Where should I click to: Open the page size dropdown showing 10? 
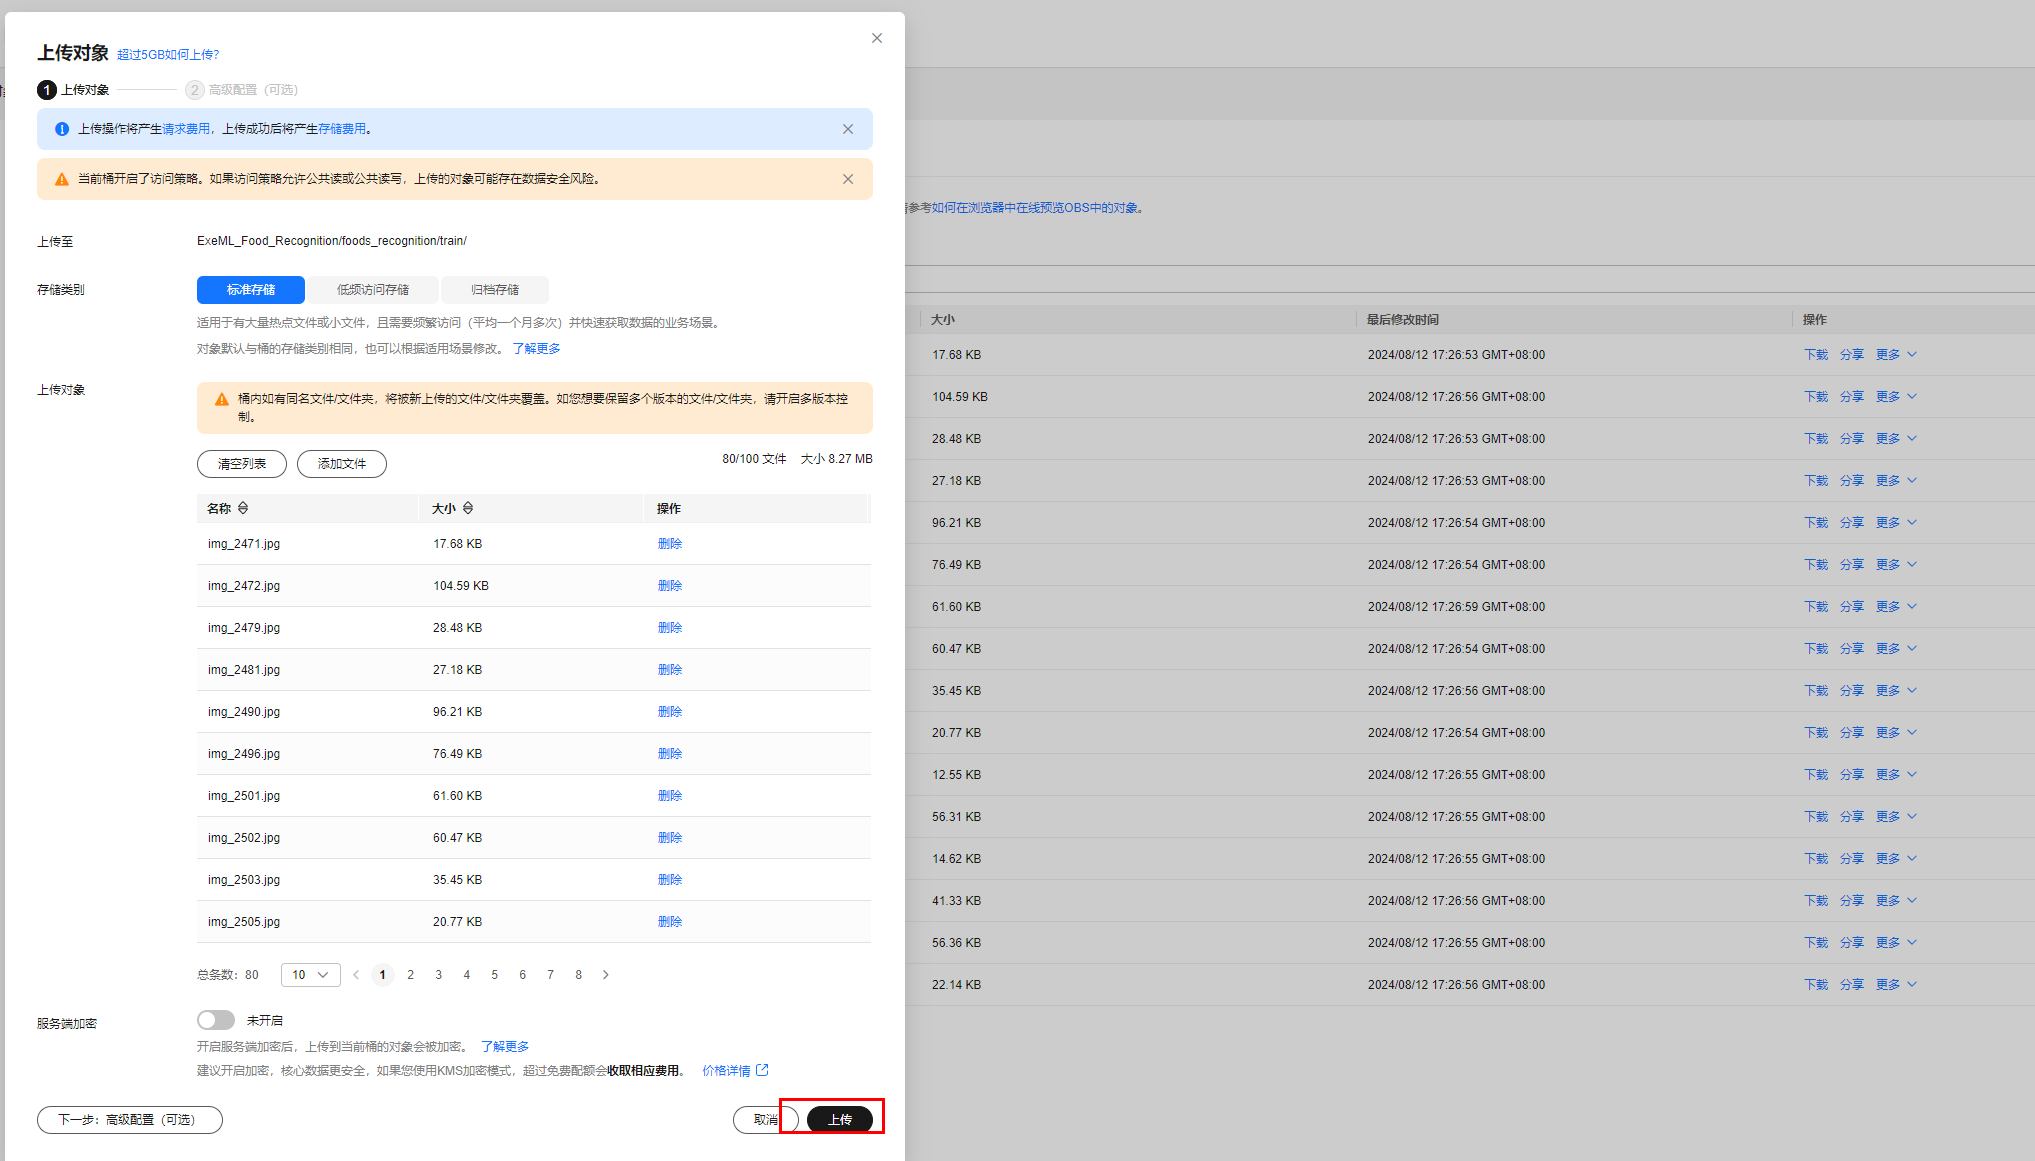click(310, 975)
